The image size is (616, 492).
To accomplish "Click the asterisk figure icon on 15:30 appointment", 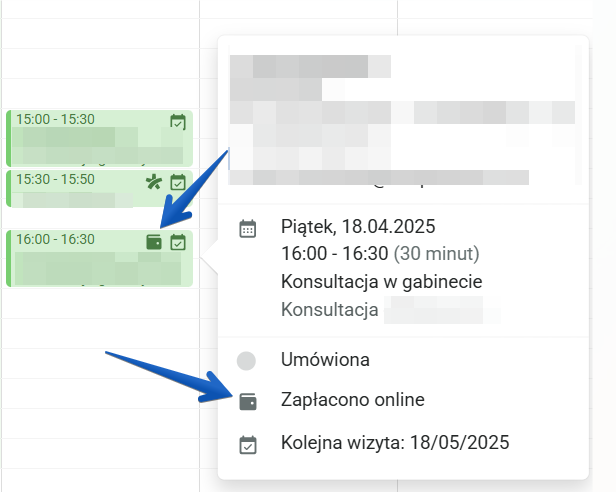I will pos(154,182).
